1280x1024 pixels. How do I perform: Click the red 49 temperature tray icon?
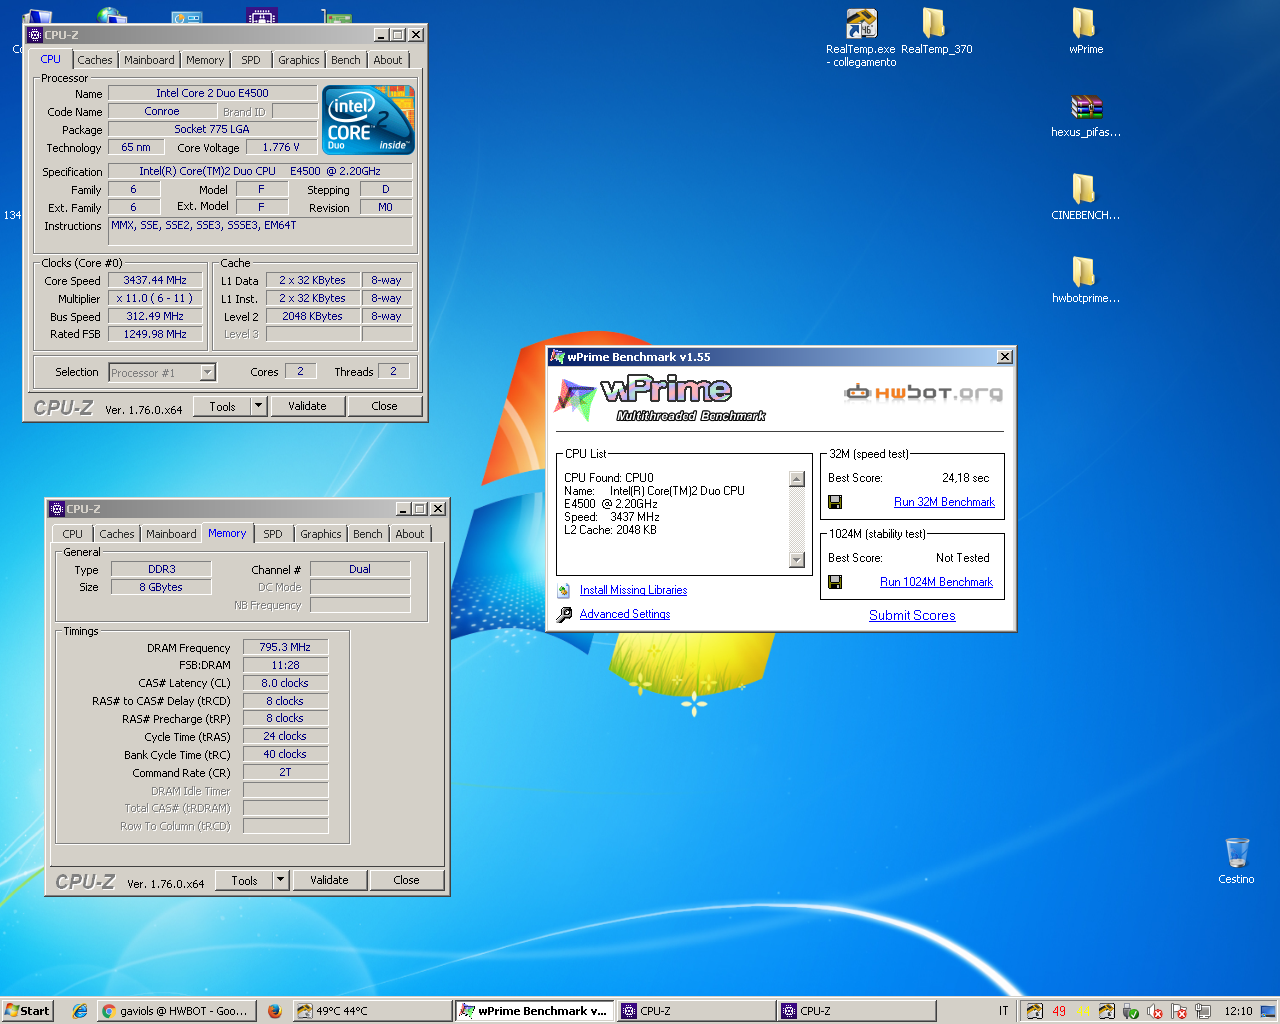click(1059, 1011)
